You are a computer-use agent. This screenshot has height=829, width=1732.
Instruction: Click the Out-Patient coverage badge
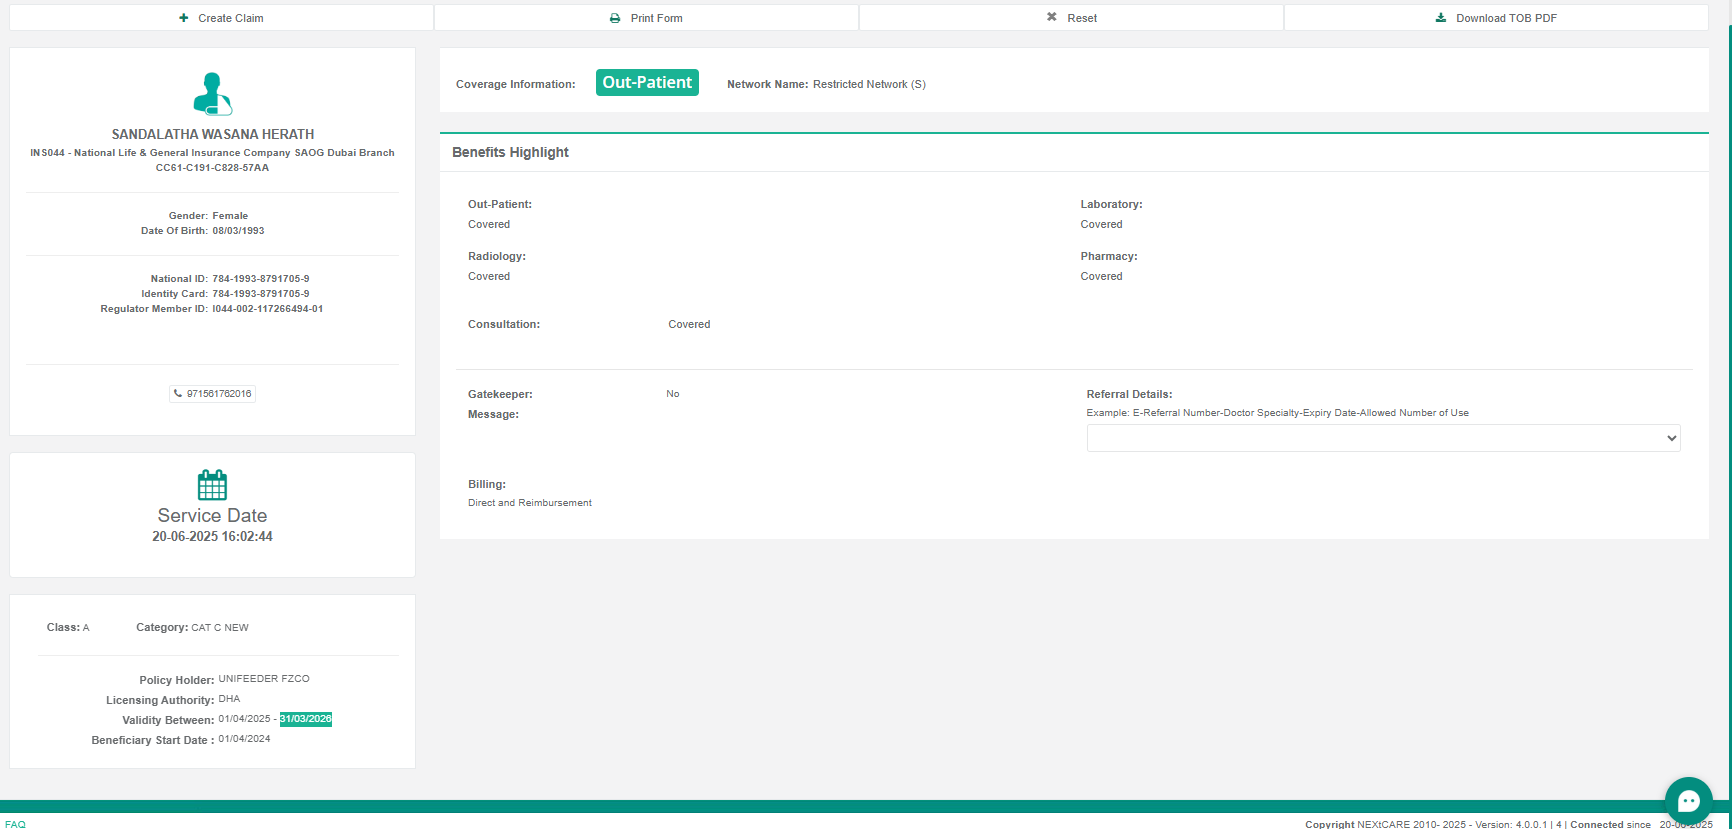coord(647,83)
